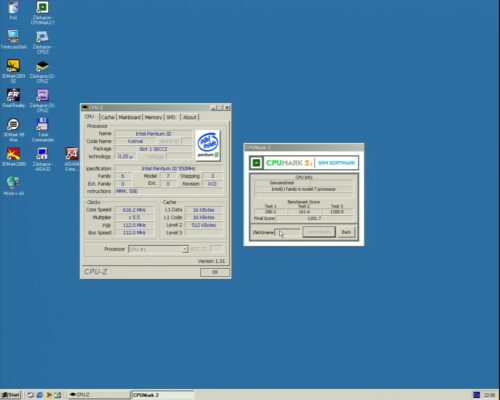Click the Intel Pentium III logo in CPU-Z
Image resolution: width=500 pixels, height=400 pixels.
(208, 145)
